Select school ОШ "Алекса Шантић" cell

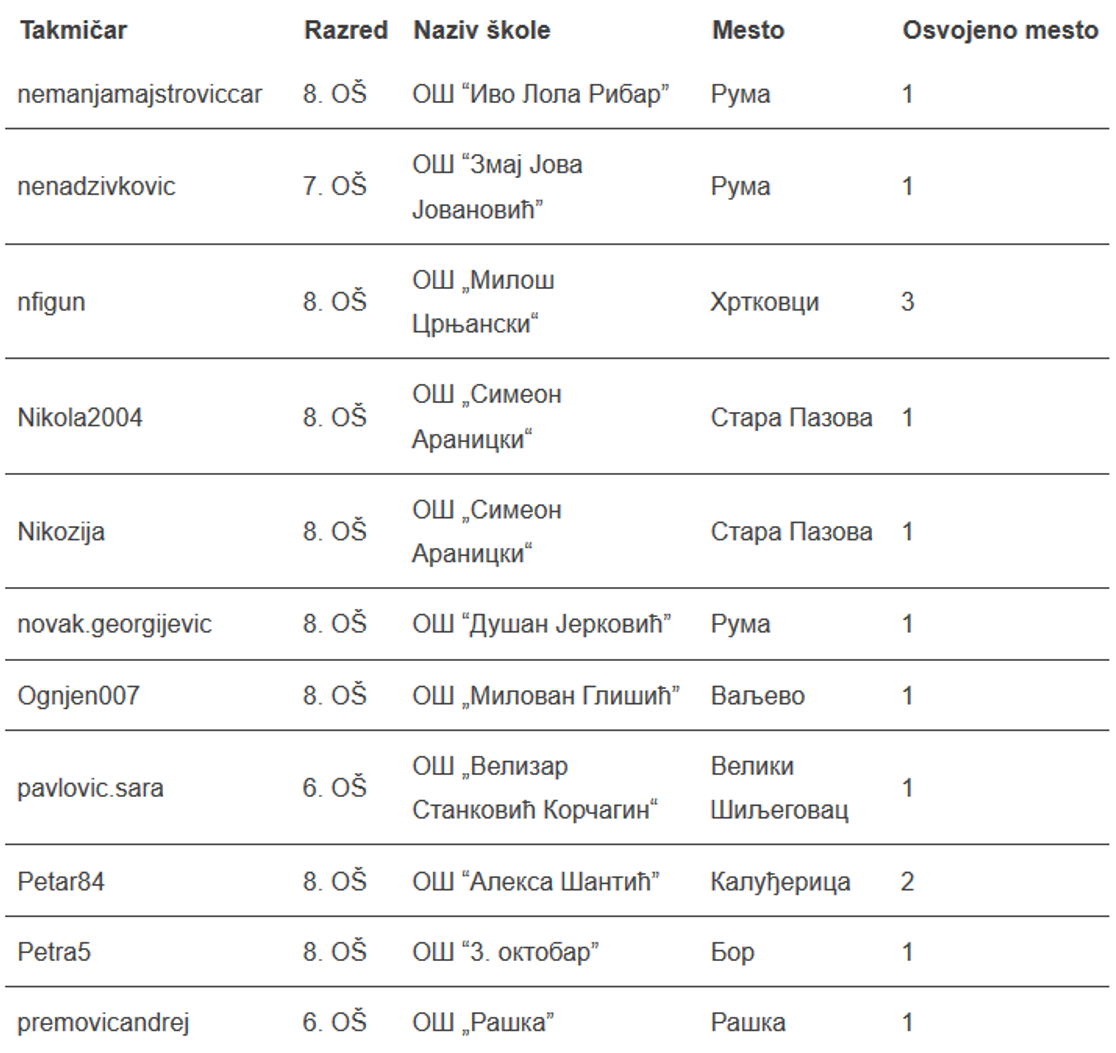tap(541, 882)
